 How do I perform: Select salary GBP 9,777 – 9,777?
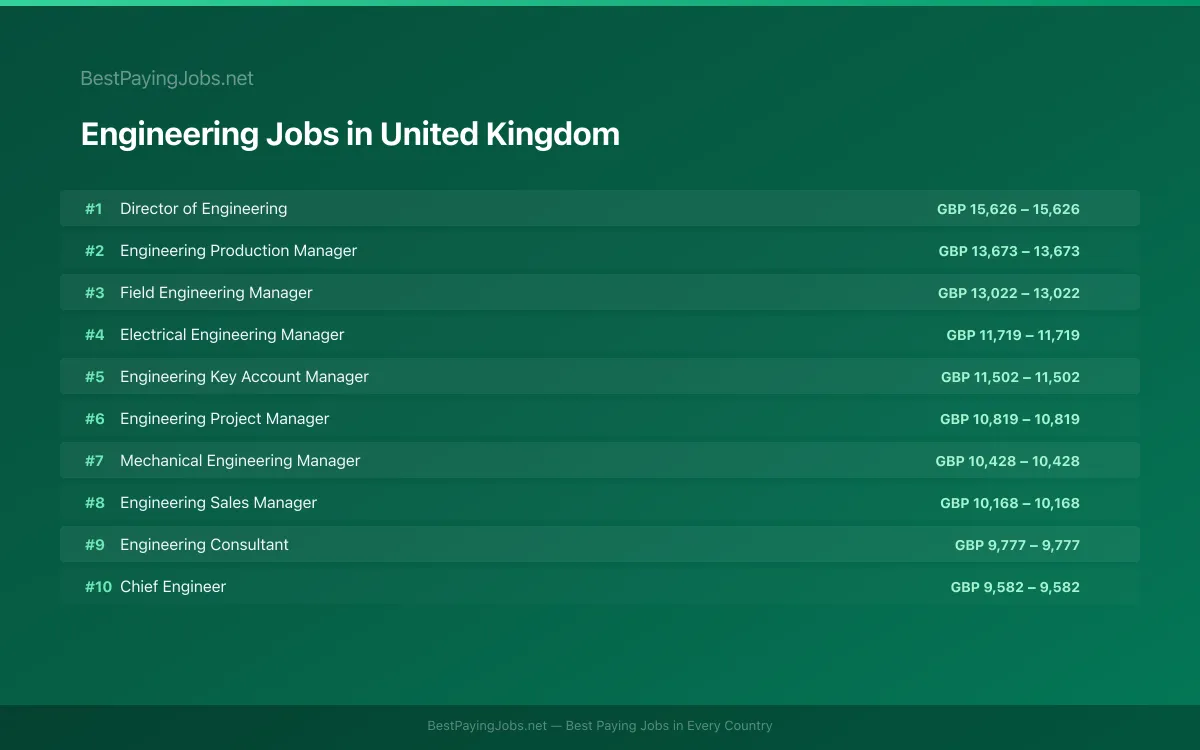click(x=1017, y=545)
